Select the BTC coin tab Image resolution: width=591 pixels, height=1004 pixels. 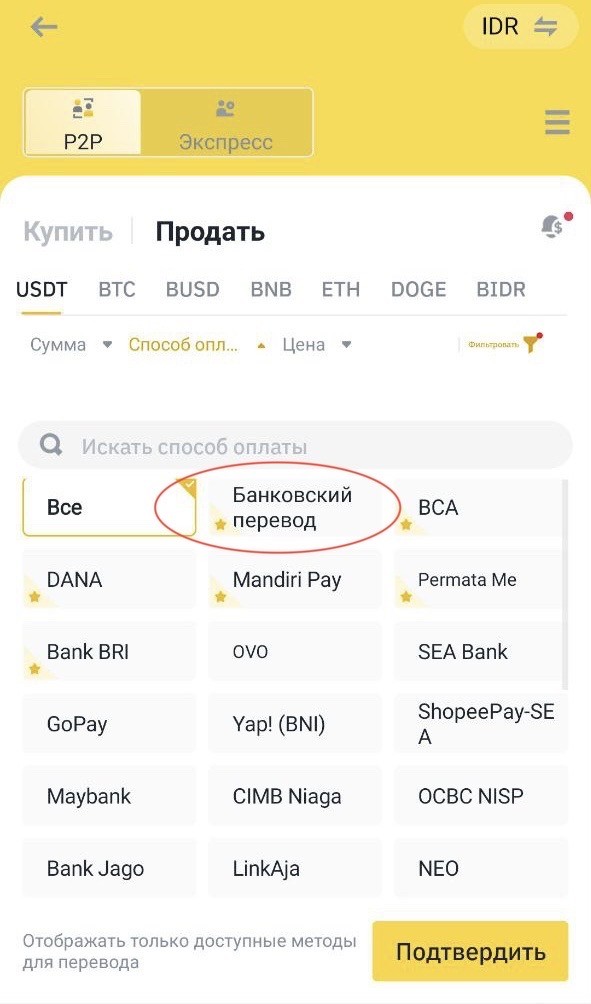[x=117, y=289]
